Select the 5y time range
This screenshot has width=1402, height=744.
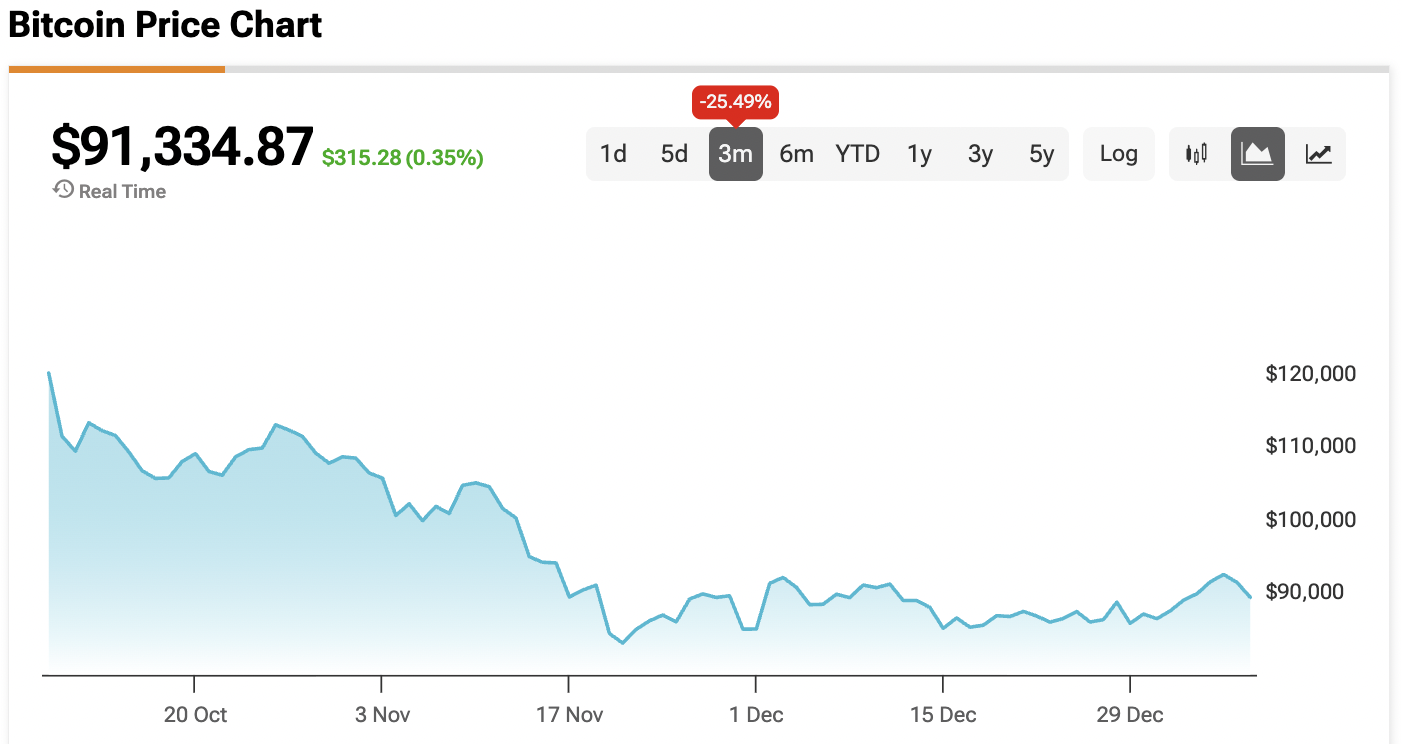[1041, 154]
